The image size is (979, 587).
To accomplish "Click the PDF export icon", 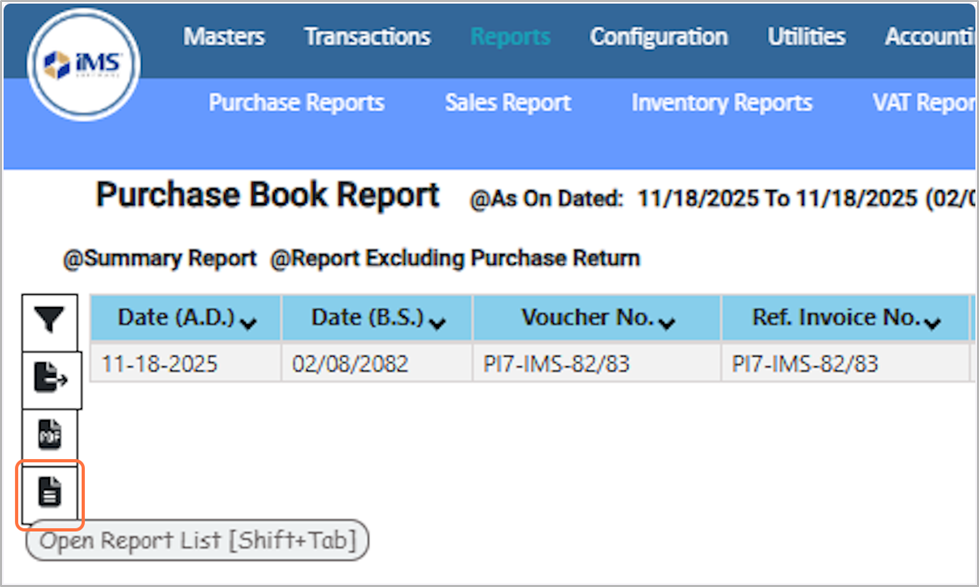I will (50, 434).
